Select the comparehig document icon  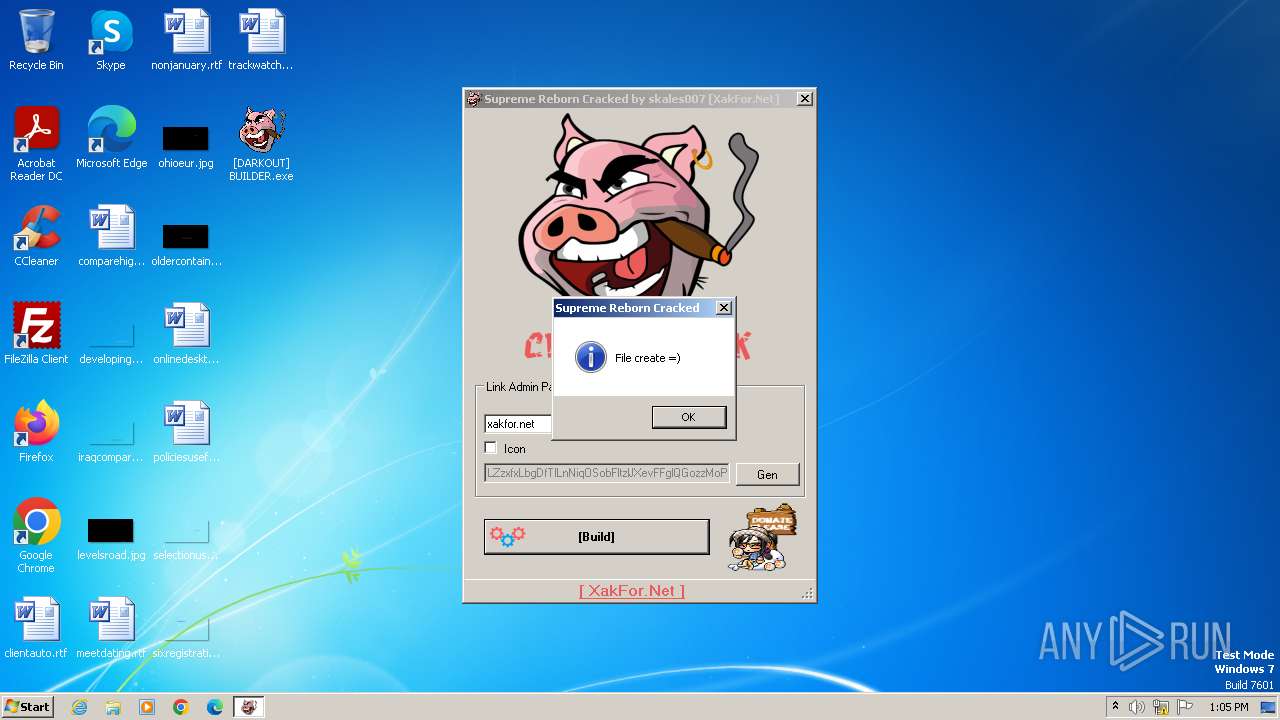coord(111,236)
